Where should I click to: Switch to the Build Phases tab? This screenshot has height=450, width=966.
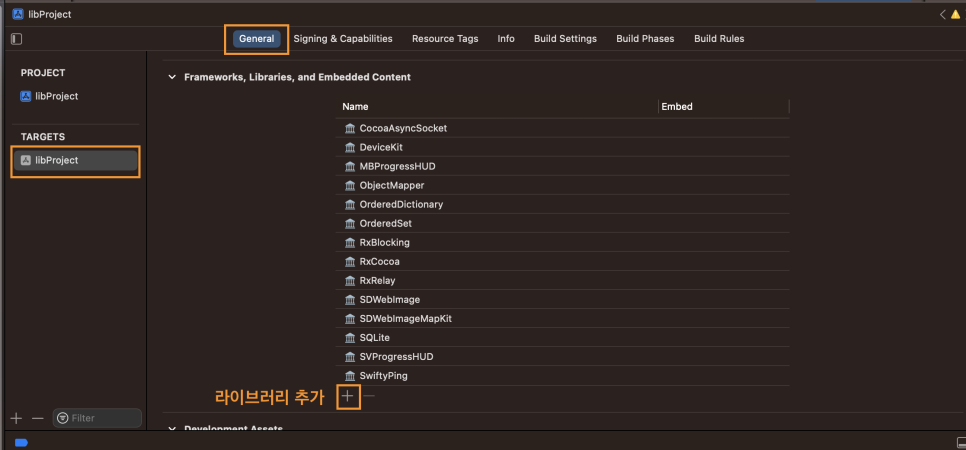pyautogui.click(x=645, y=39)
